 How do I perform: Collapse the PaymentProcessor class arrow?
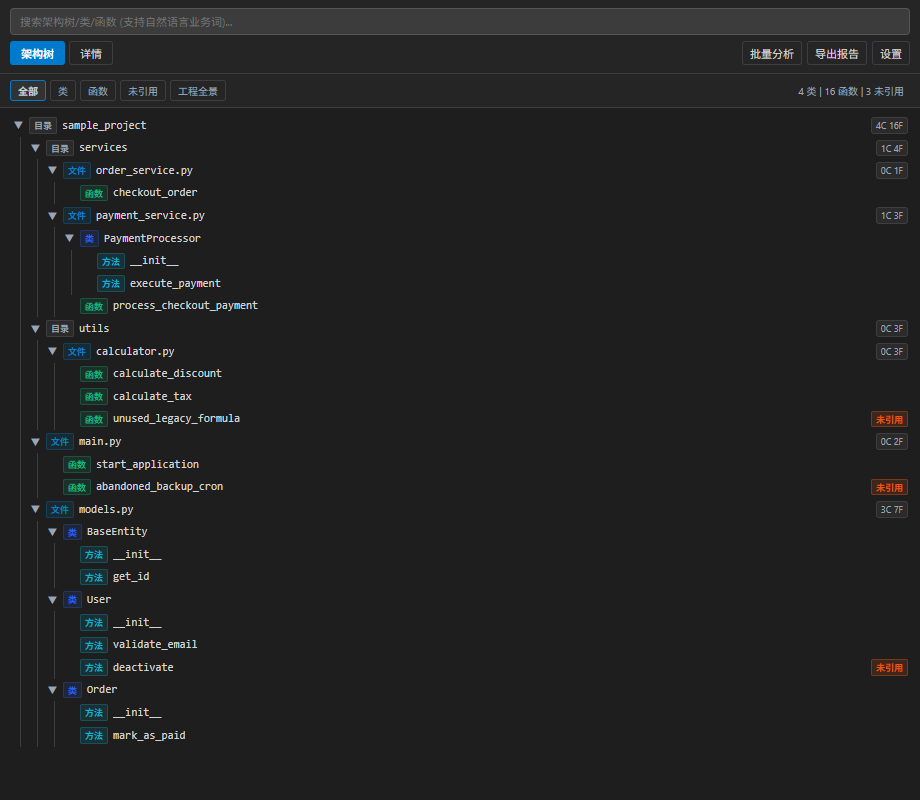69,238
